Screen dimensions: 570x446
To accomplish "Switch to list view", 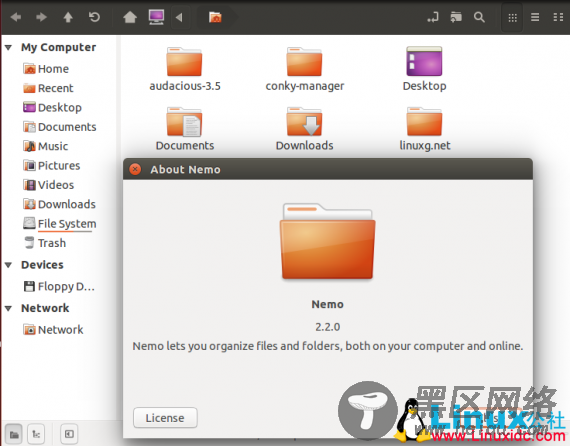I will (535, 17).
